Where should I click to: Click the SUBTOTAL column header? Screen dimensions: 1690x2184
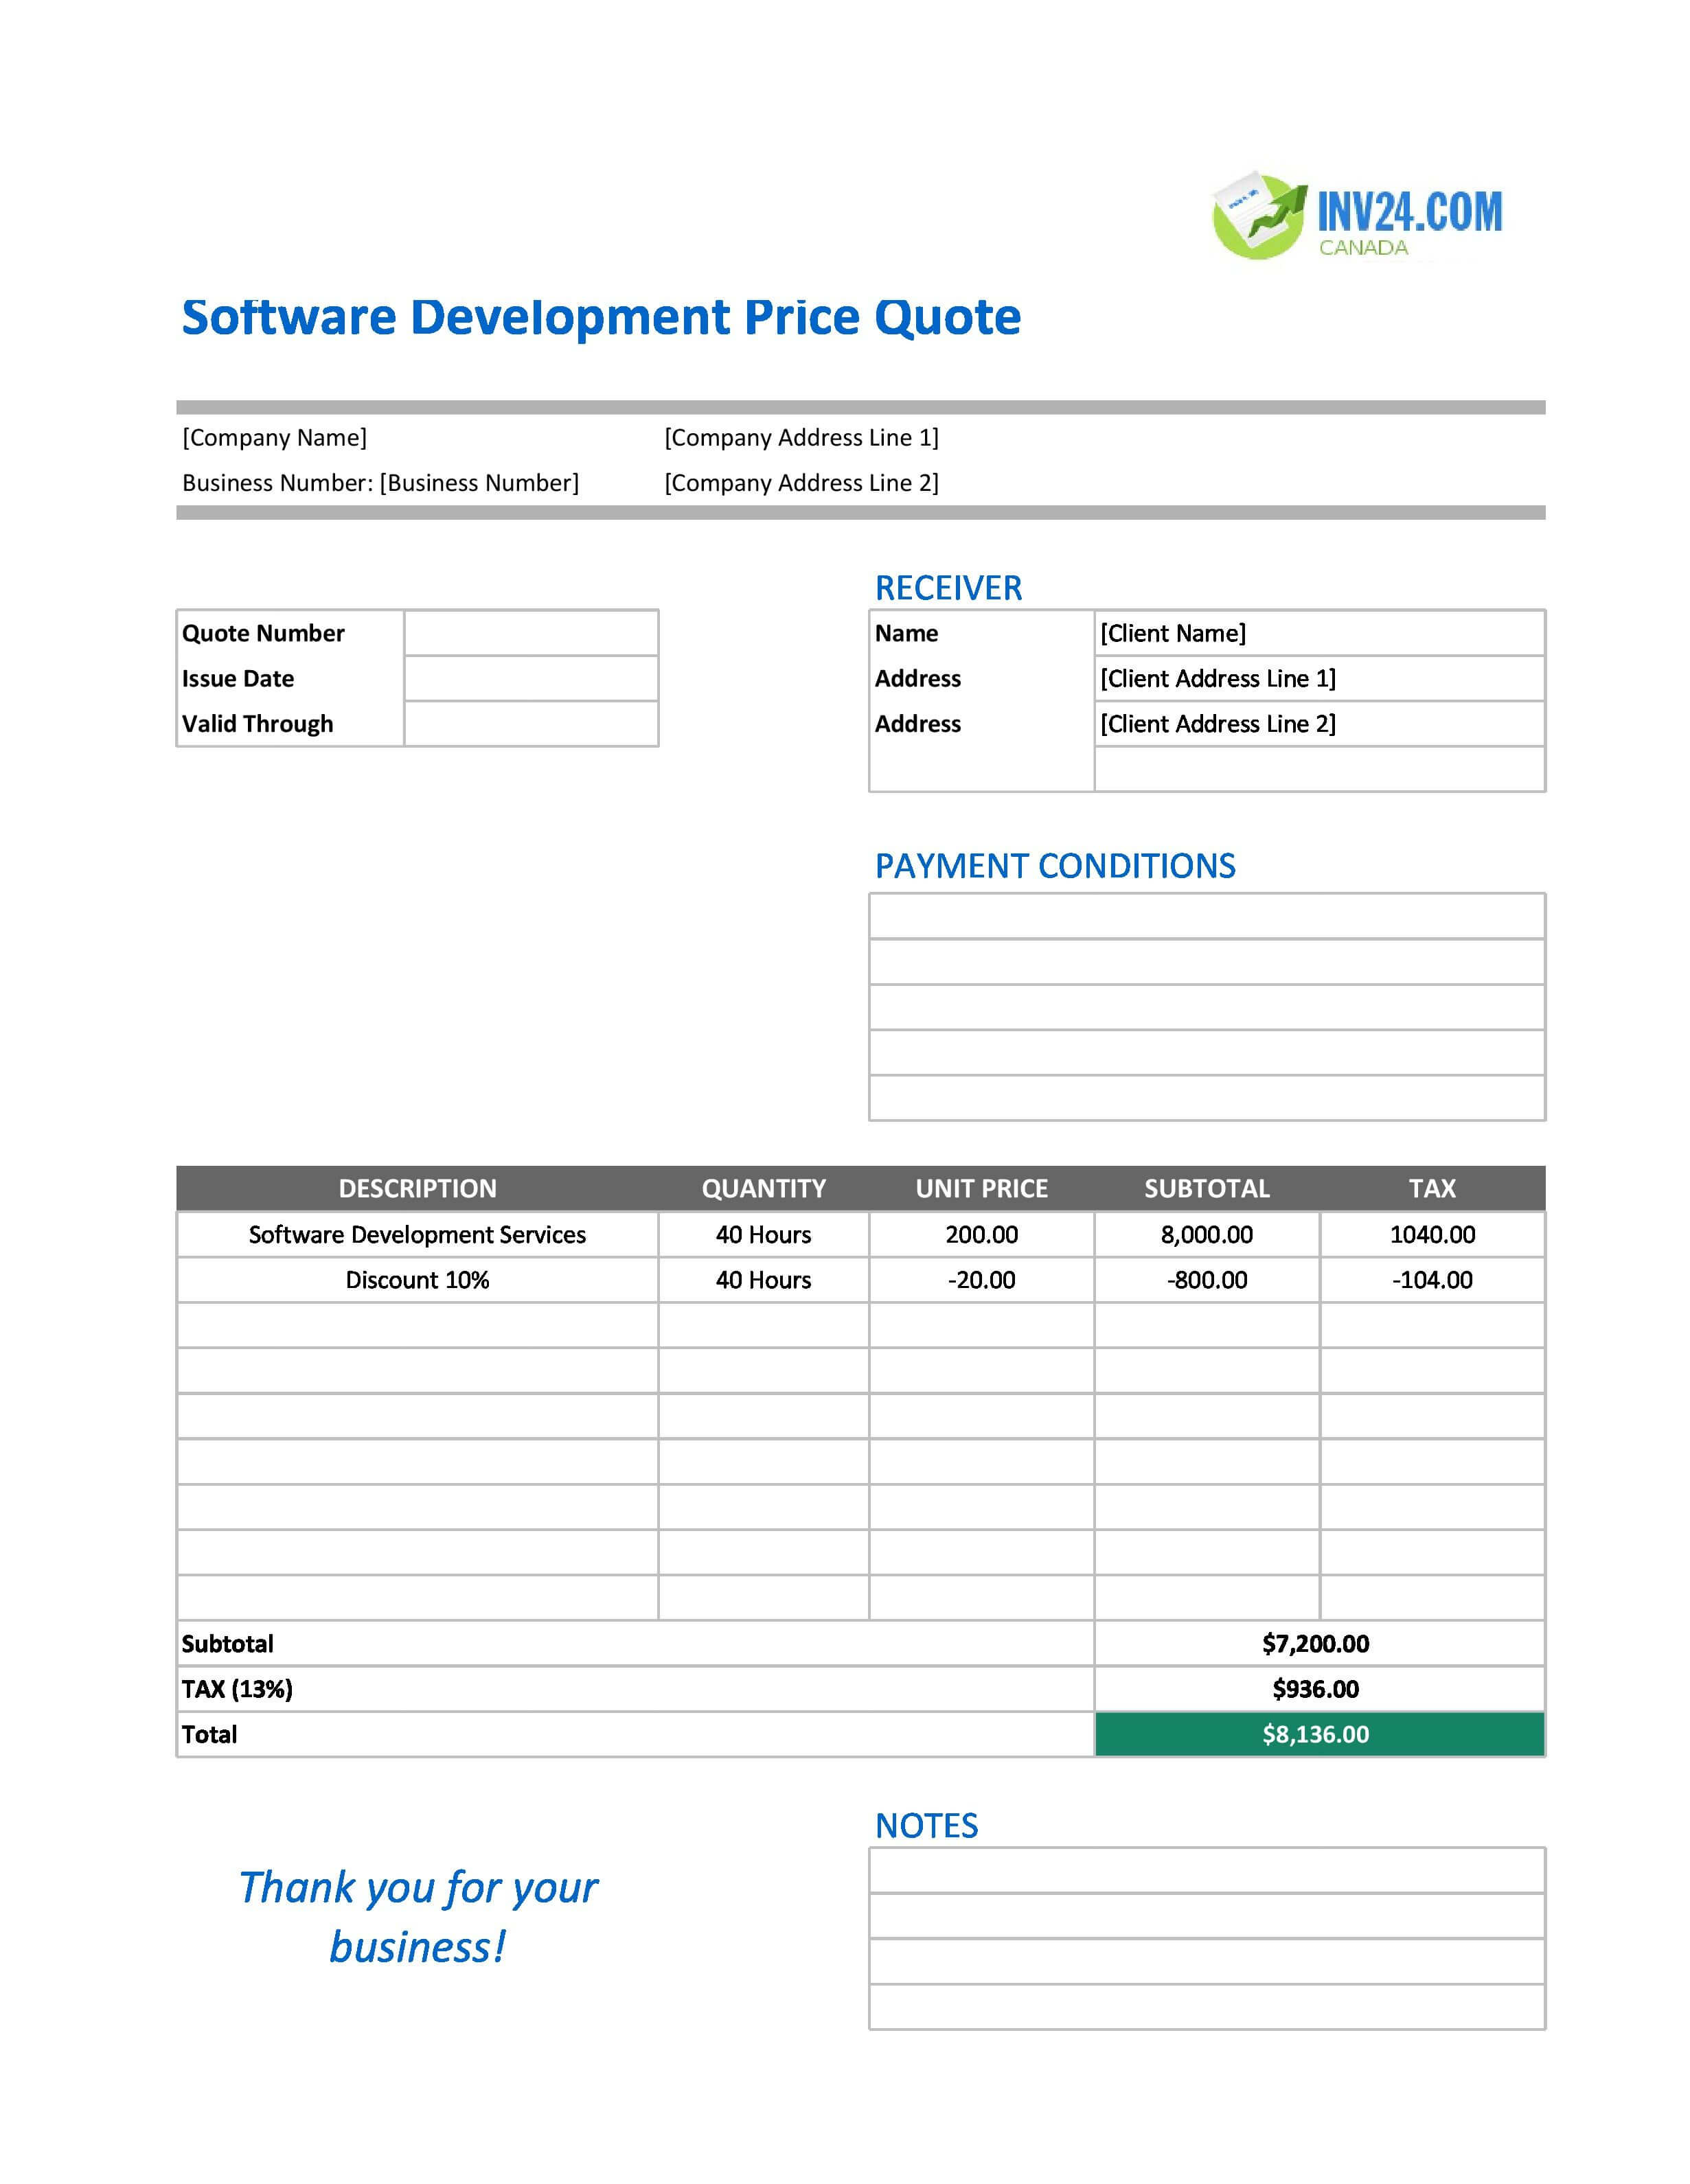[1207, 1188]
